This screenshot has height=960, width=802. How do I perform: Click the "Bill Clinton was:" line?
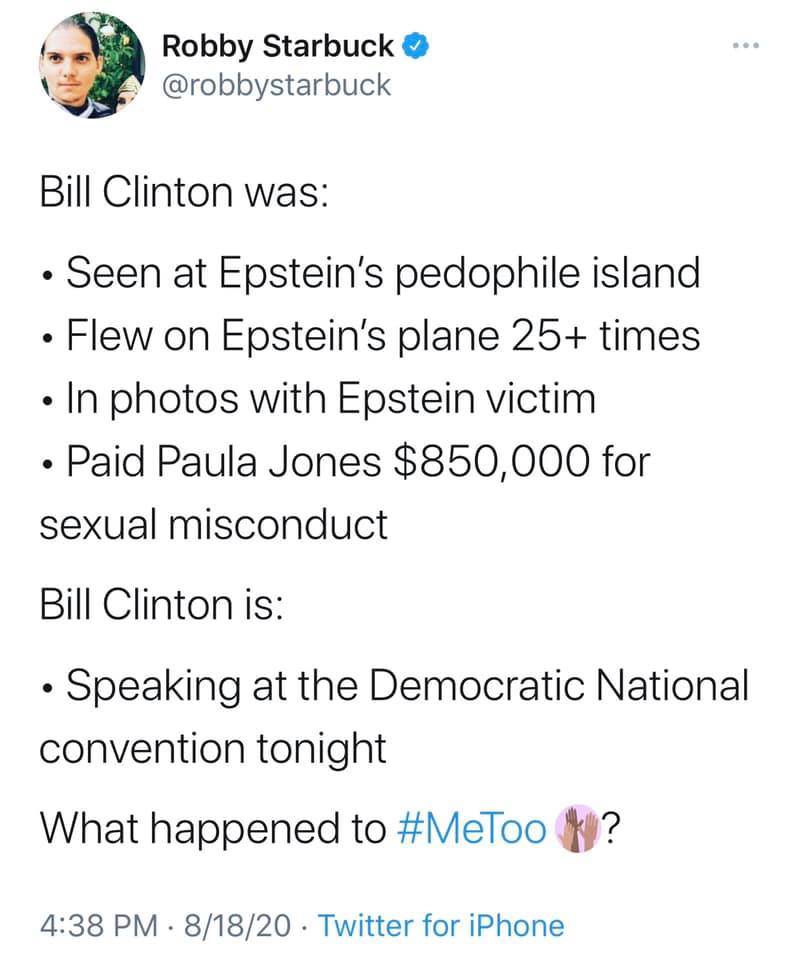[x=182, y=192]
